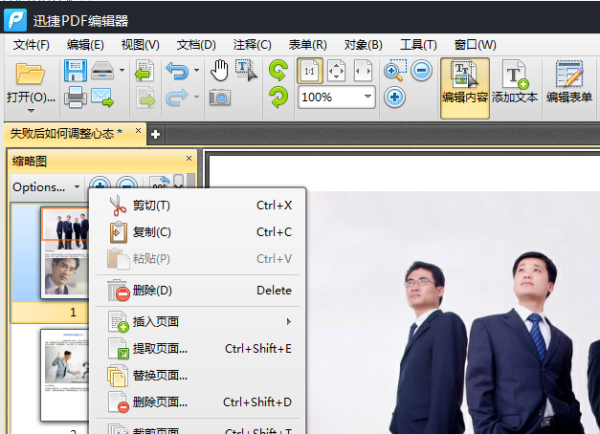
Task: Expand the 插入页面 submenu arrow
Action: click(x=289, y=322)
